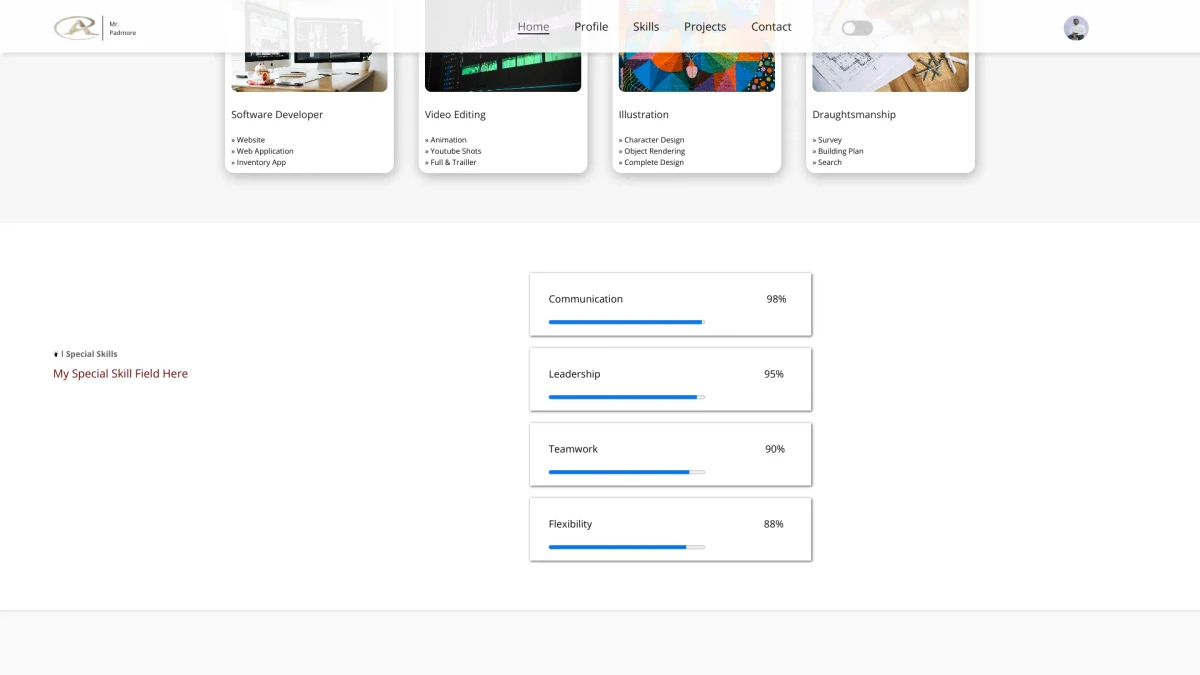The width and height of the screenshot is (1200, 675).
Task: Select the Character Design list entry
Action: coord(654,140)
